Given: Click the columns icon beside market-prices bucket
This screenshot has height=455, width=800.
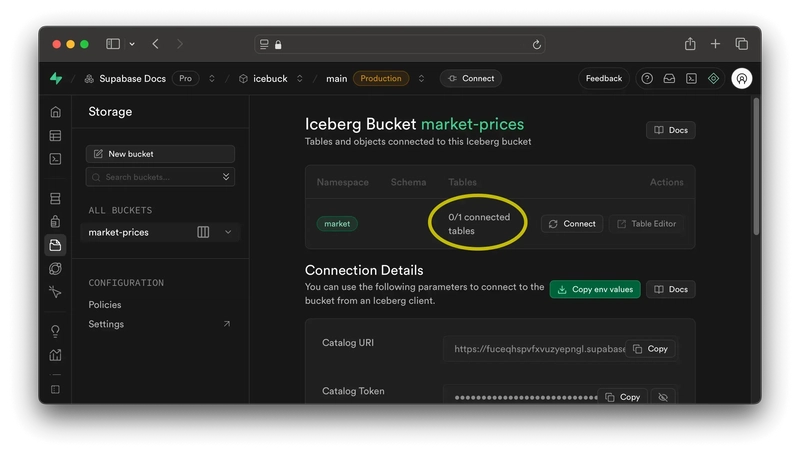Looking at the screenshot, I should click(203, 232).
